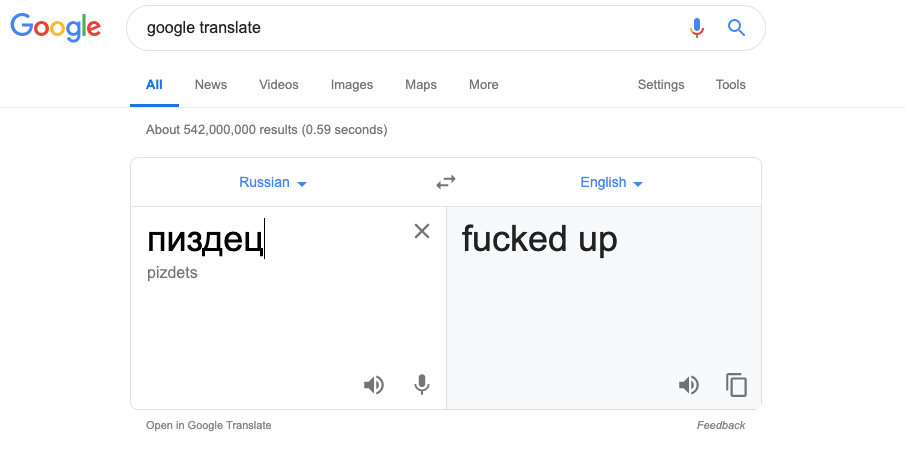
Task: Click the Google logo
Action: [56, 28]
